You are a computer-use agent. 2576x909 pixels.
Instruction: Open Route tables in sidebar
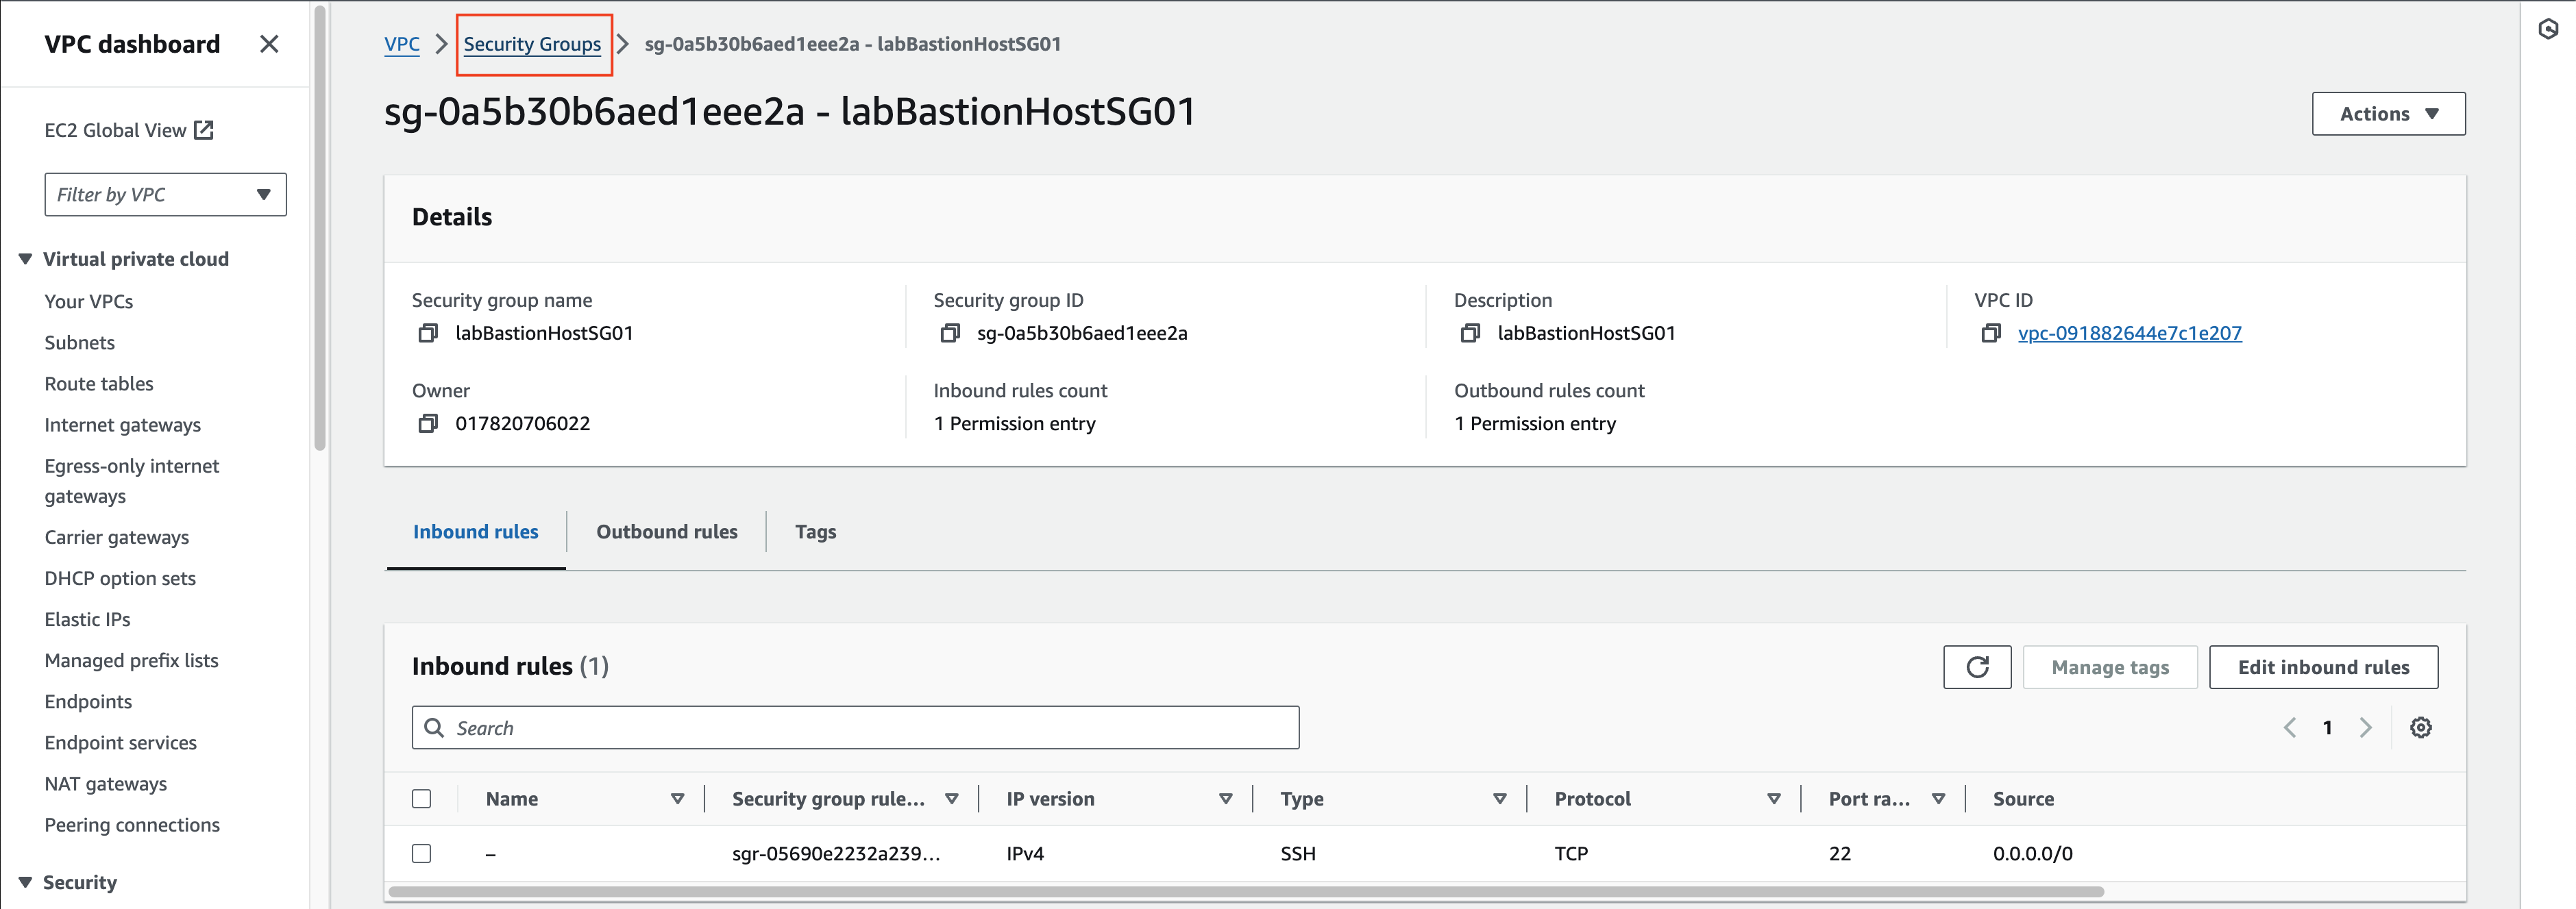[x=99, y=383]
